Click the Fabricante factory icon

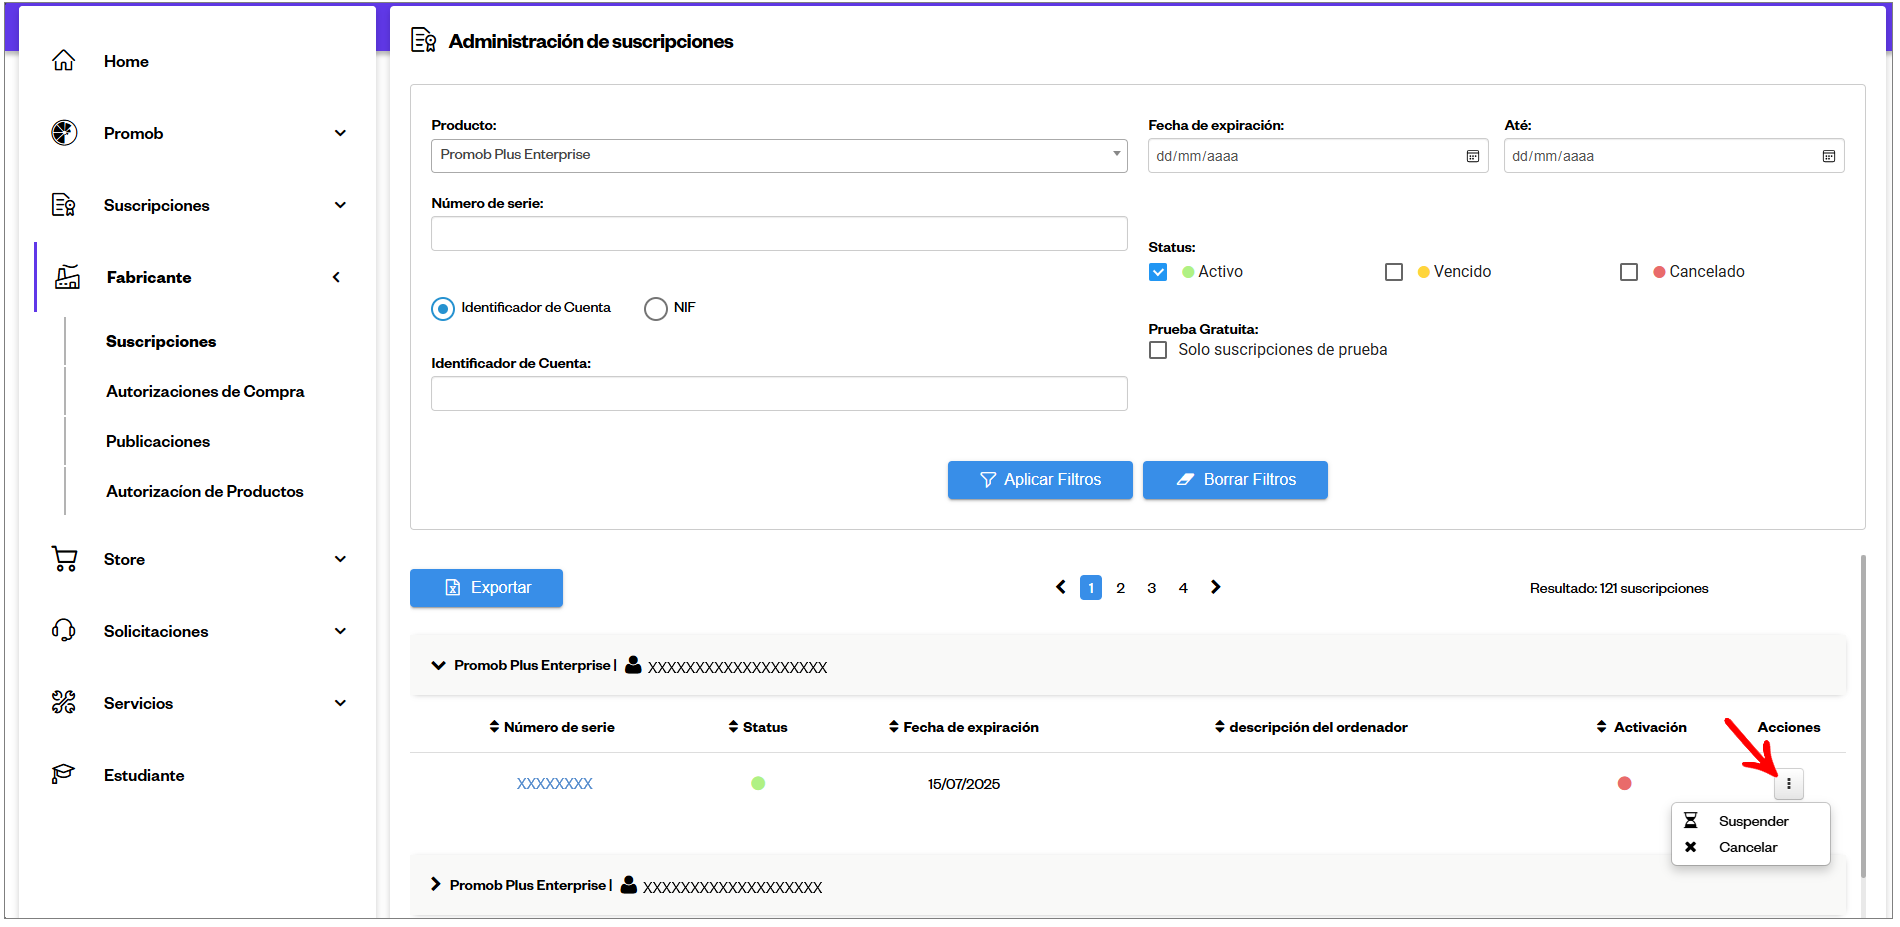[67, 277]
